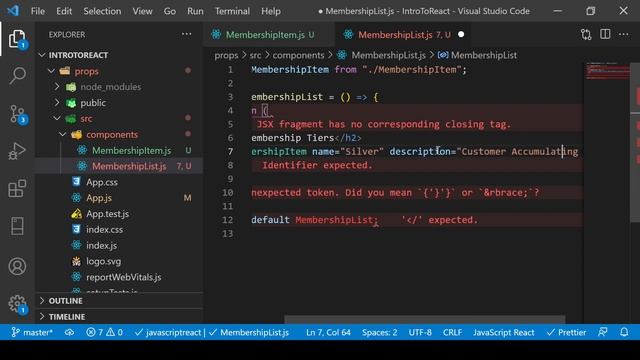
Task: Open the Accounts icon in activity bar
Action: (x=17, y=267)
